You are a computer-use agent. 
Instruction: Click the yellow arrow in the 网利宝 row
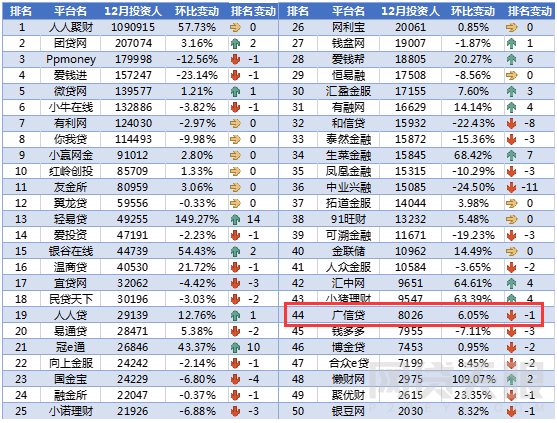click(512, 27)
